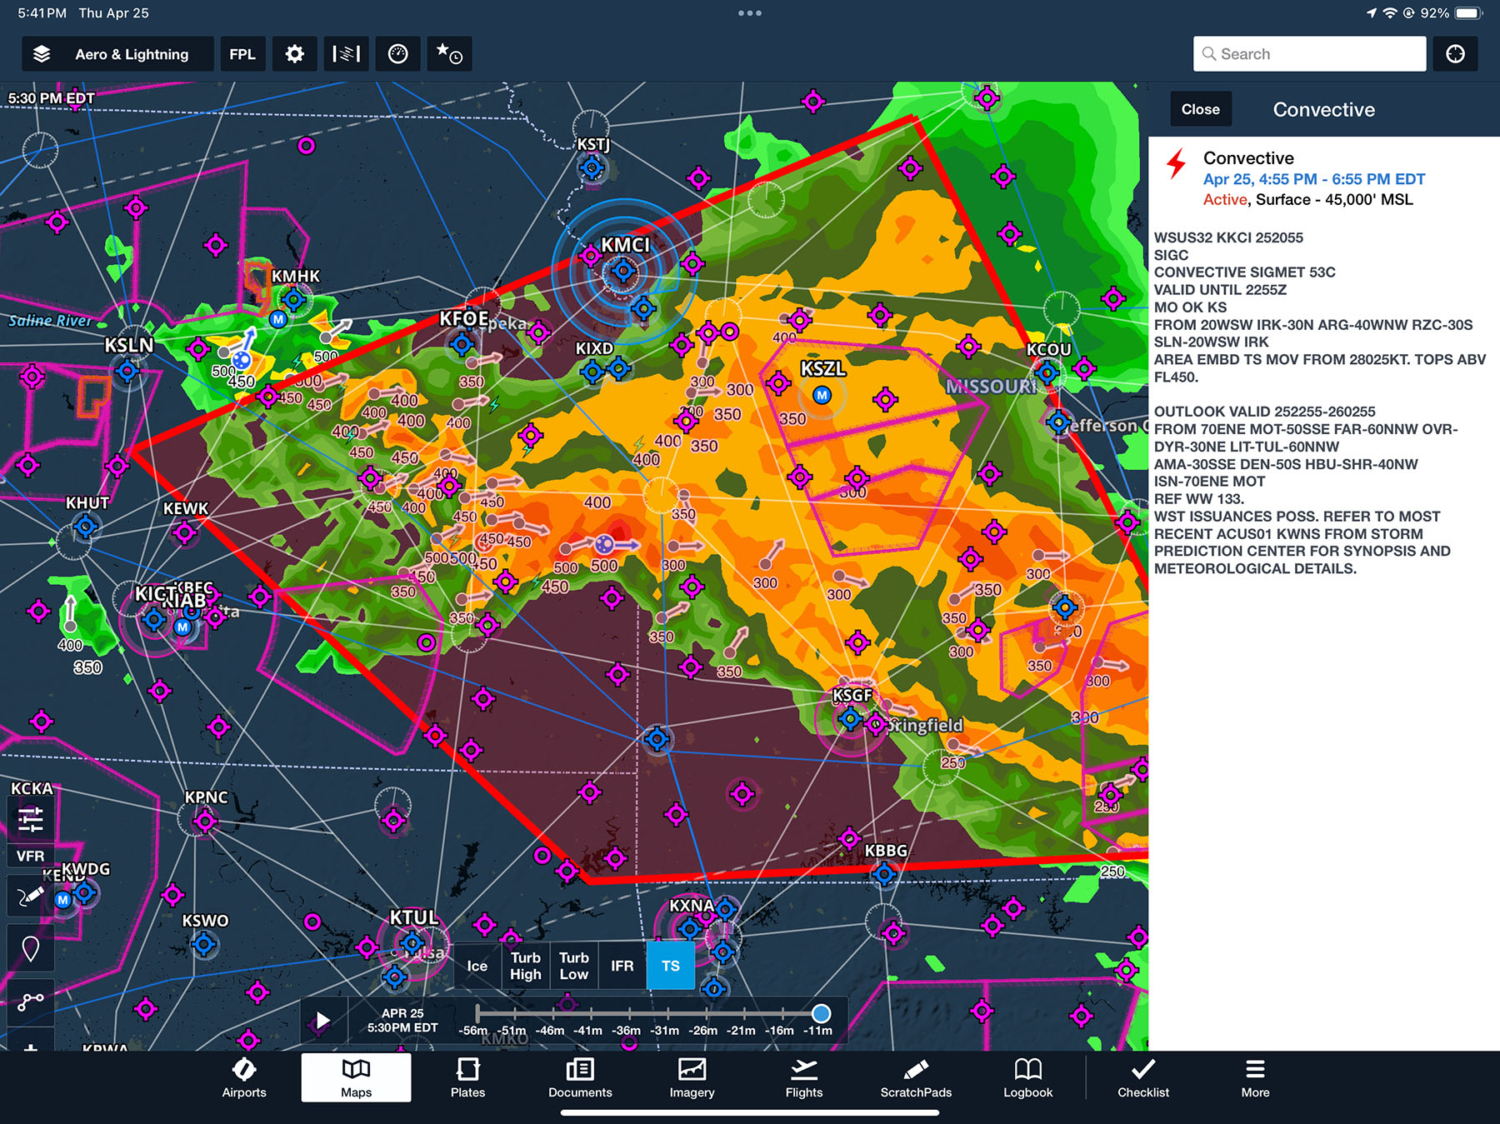Open the VFR chart selector
1500x1124 pixels.
click(30, 855)
